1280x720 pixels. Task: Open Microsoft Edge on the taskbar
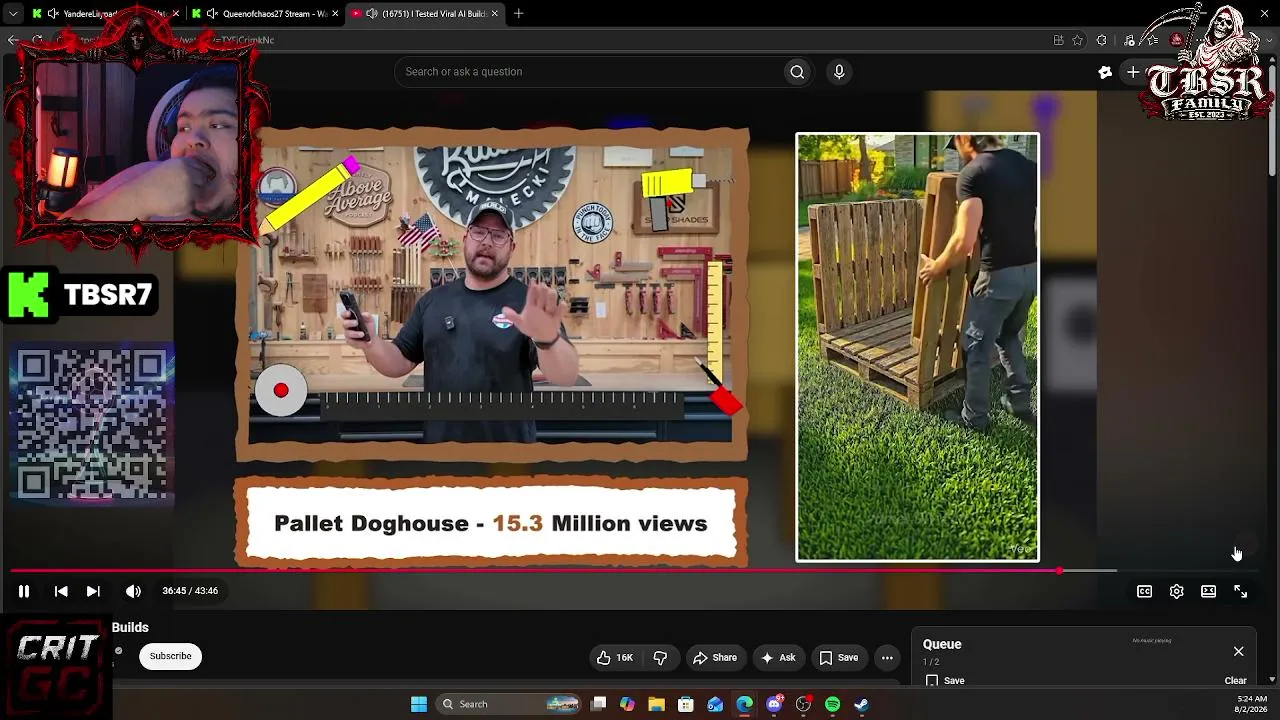point(745,704)
